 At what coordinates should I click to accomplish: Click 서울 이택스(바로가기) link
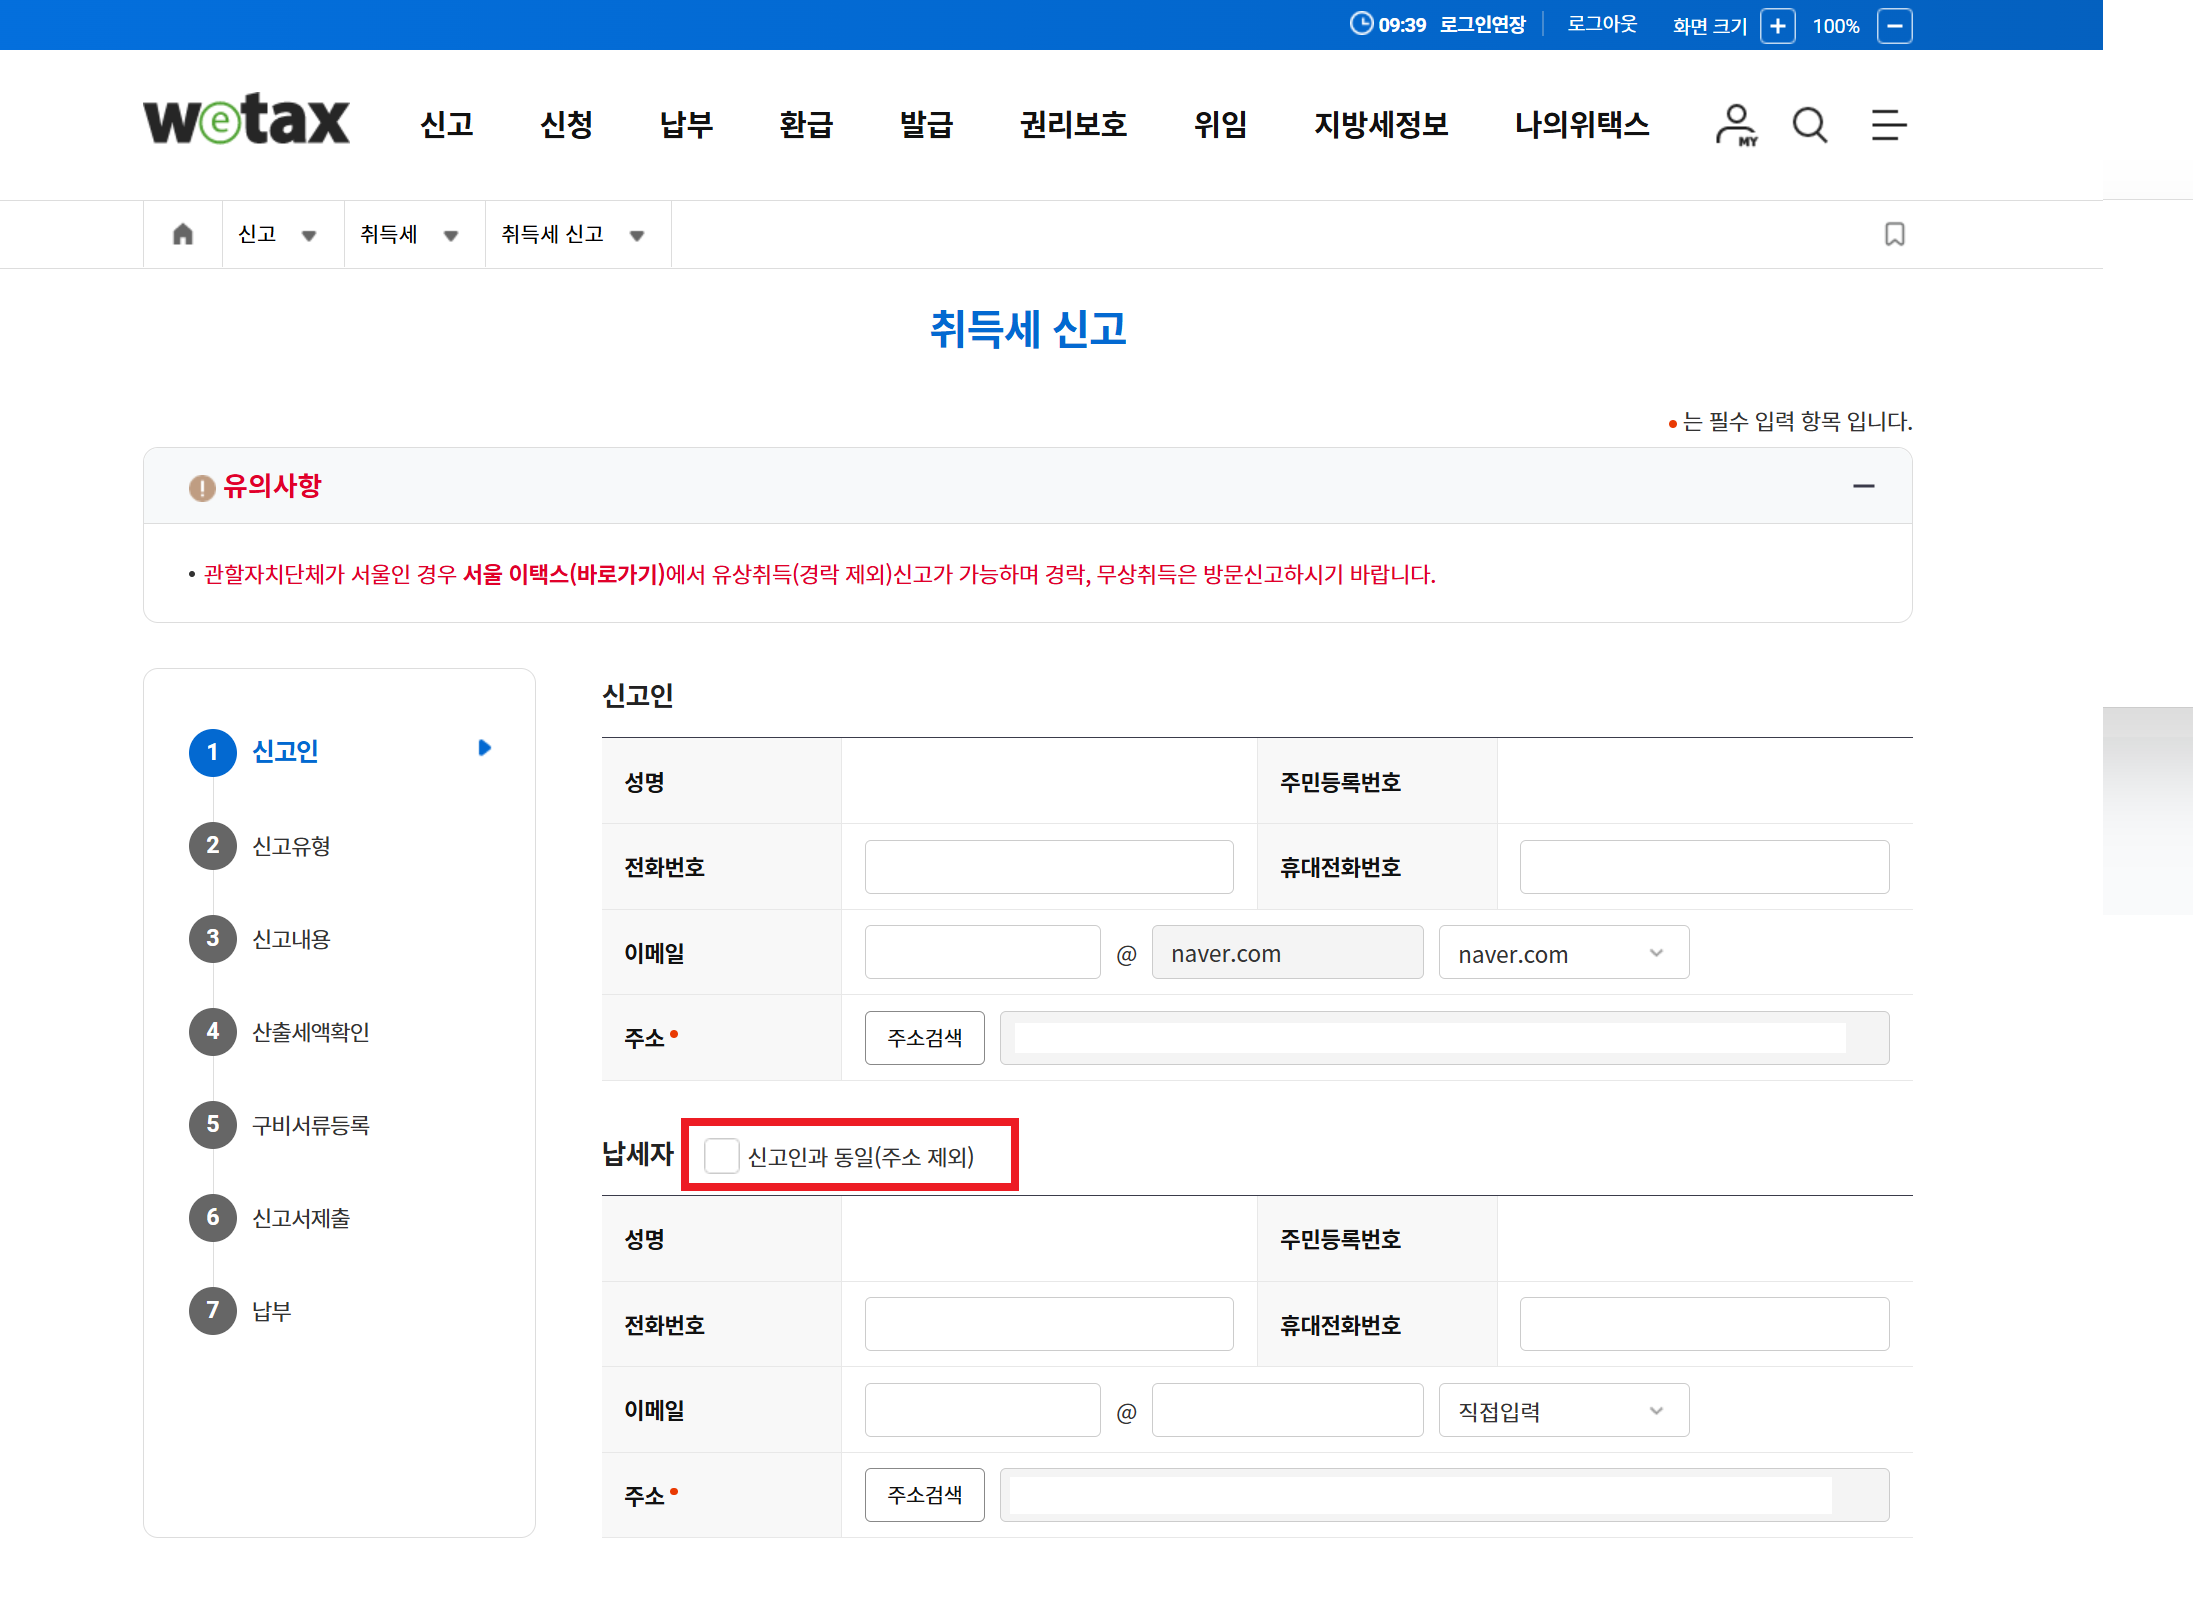coord(563,574)
